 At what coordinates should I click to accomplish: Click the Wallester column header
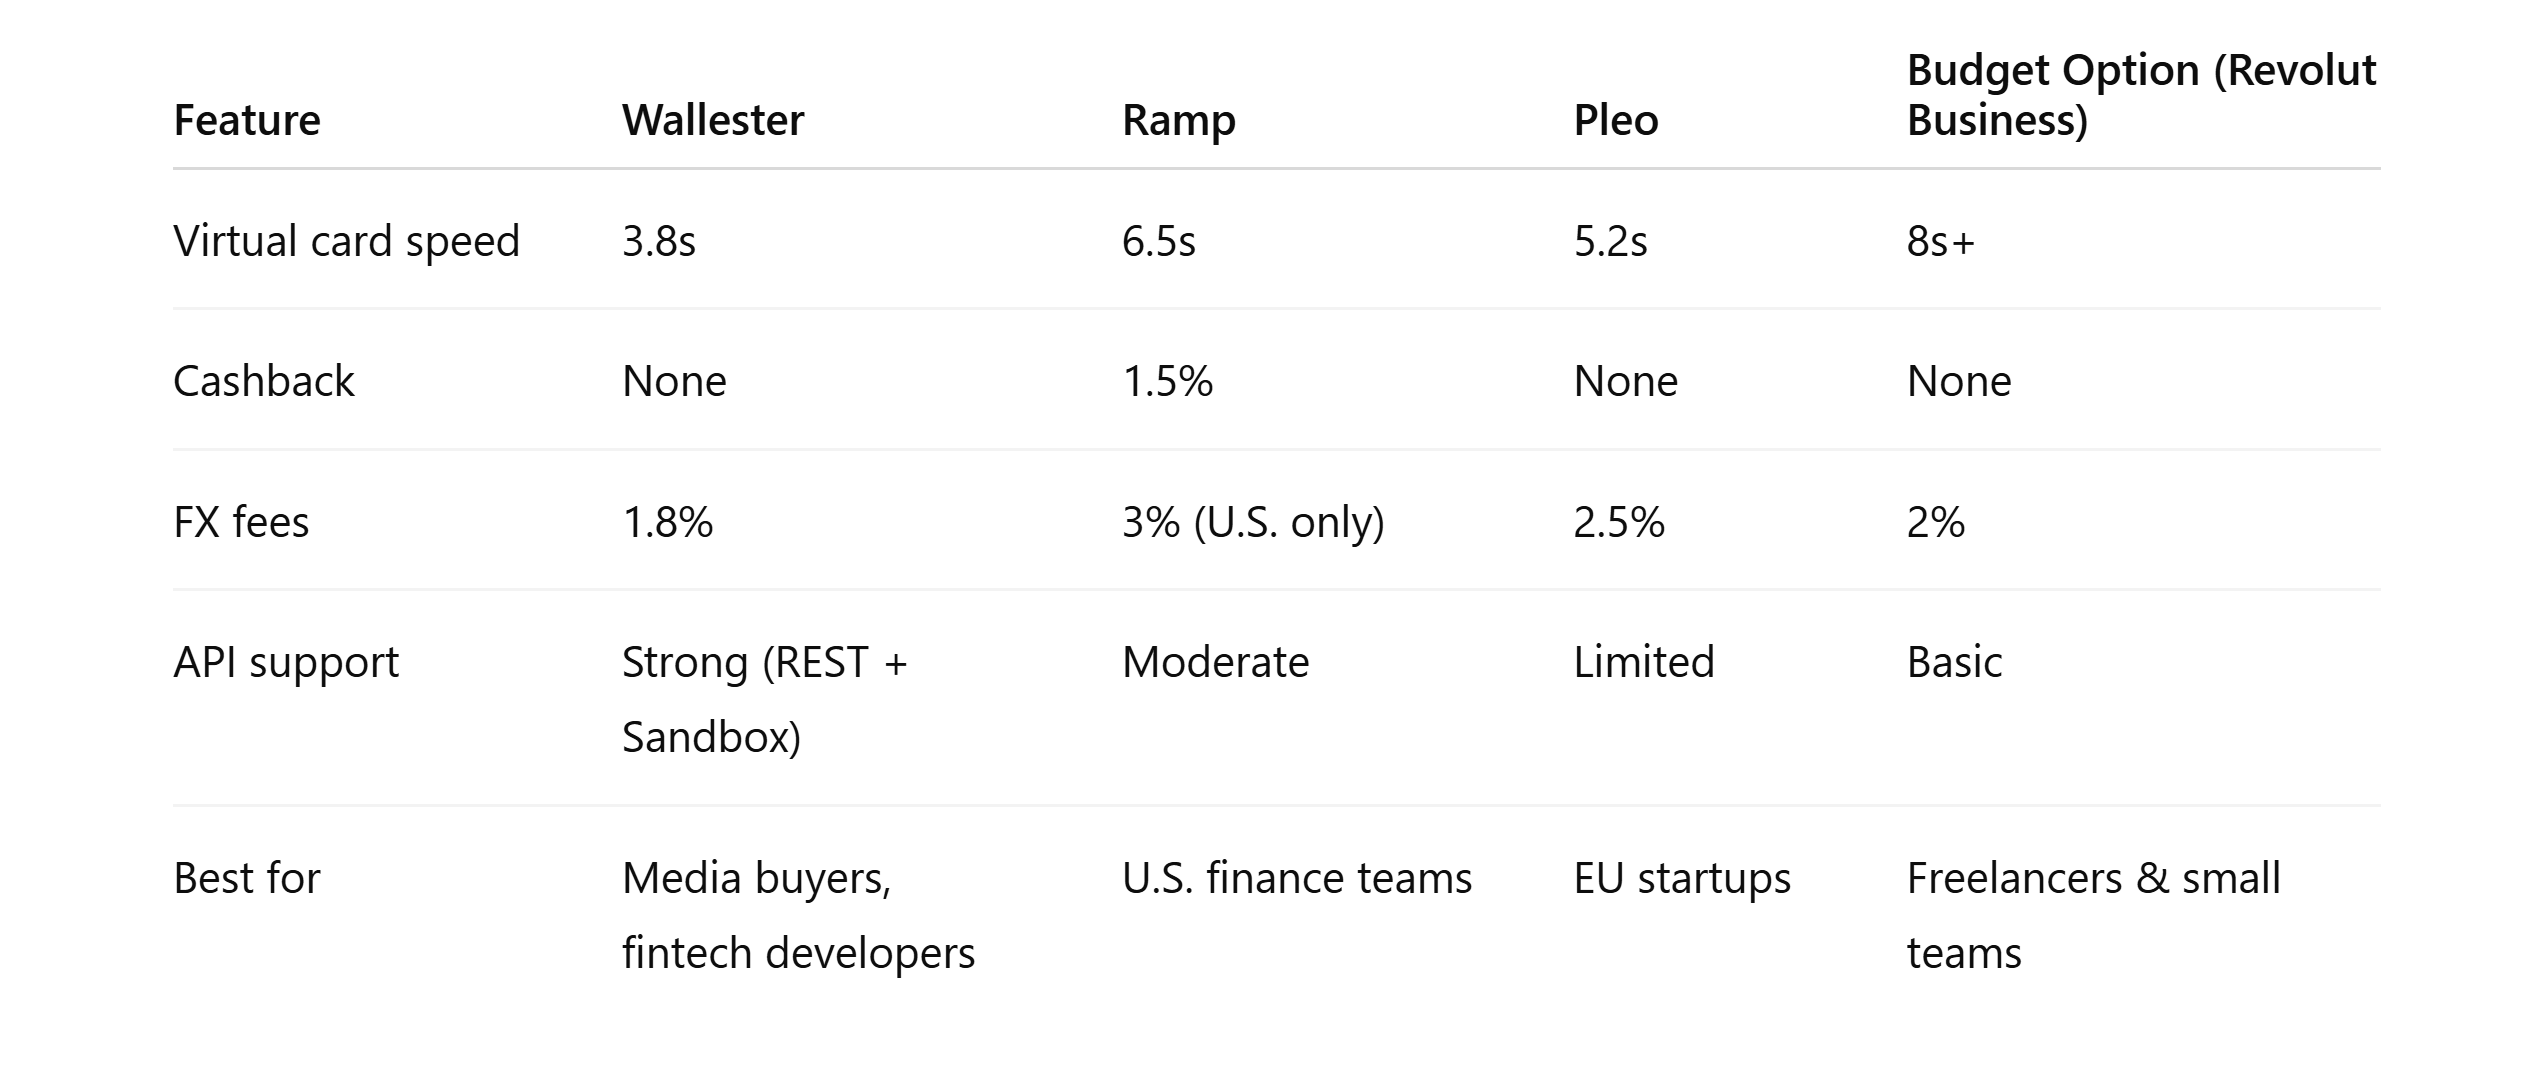(712, 120)
